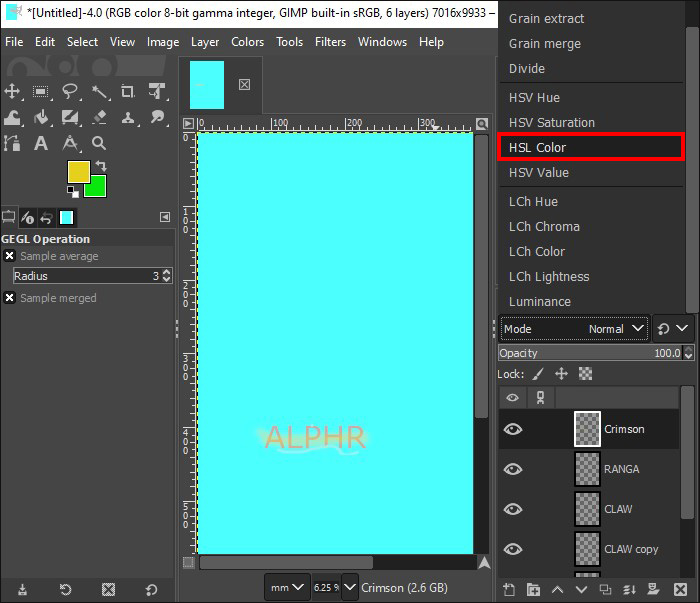
Task: Select the Device Status tab
Action: [x=28, y=217]
